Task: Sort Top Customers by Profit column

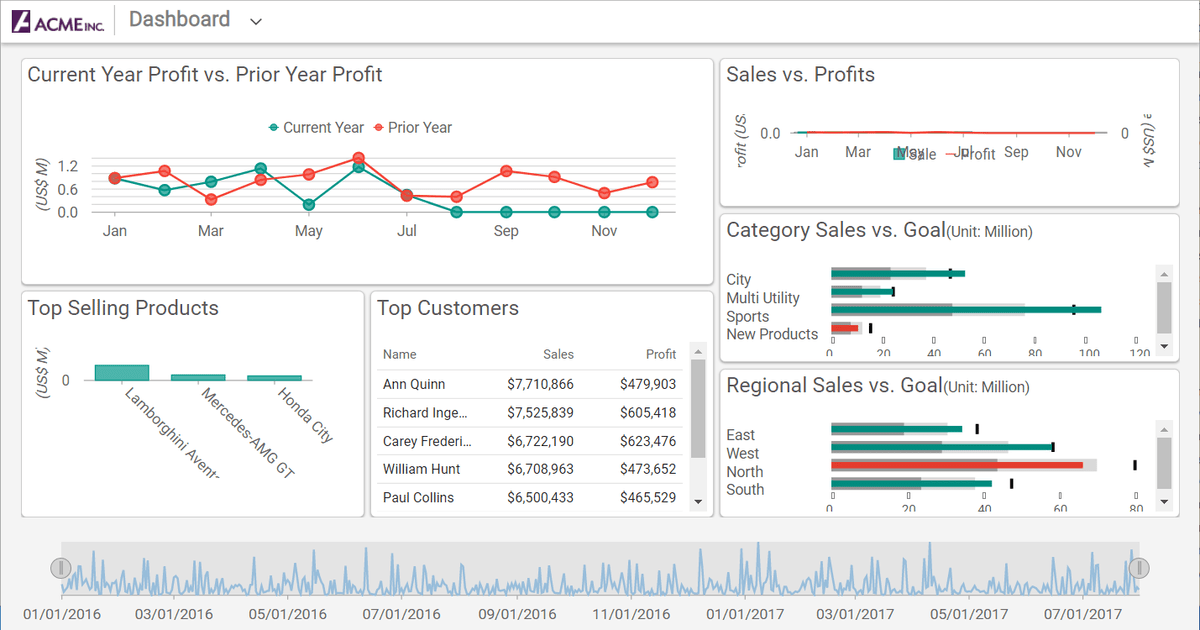Action: 661,354
